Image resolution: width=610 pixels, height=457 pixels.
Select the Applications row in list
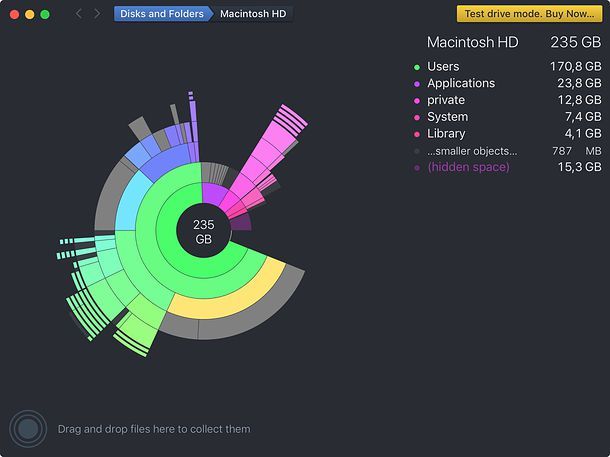coord(507,83)
